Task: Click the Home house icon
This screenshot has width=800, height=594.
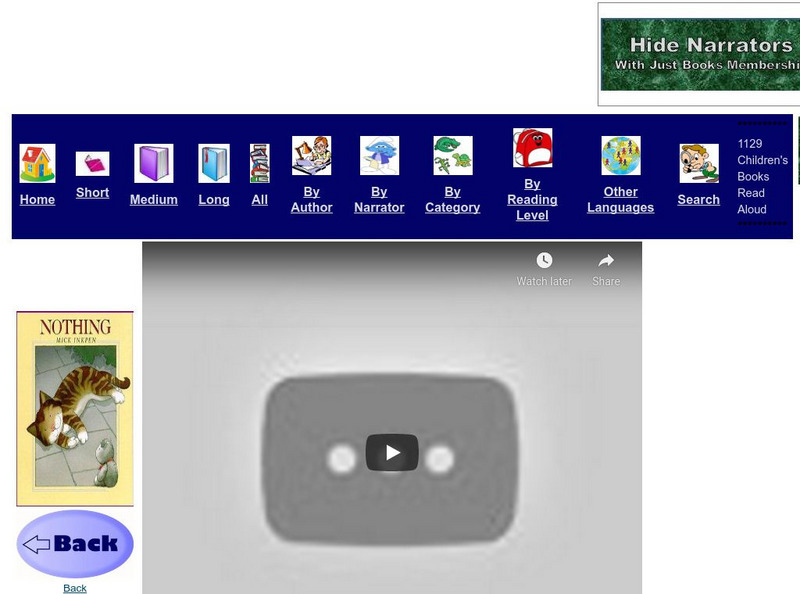Action: pyautogui.click(x=37, y=163)
